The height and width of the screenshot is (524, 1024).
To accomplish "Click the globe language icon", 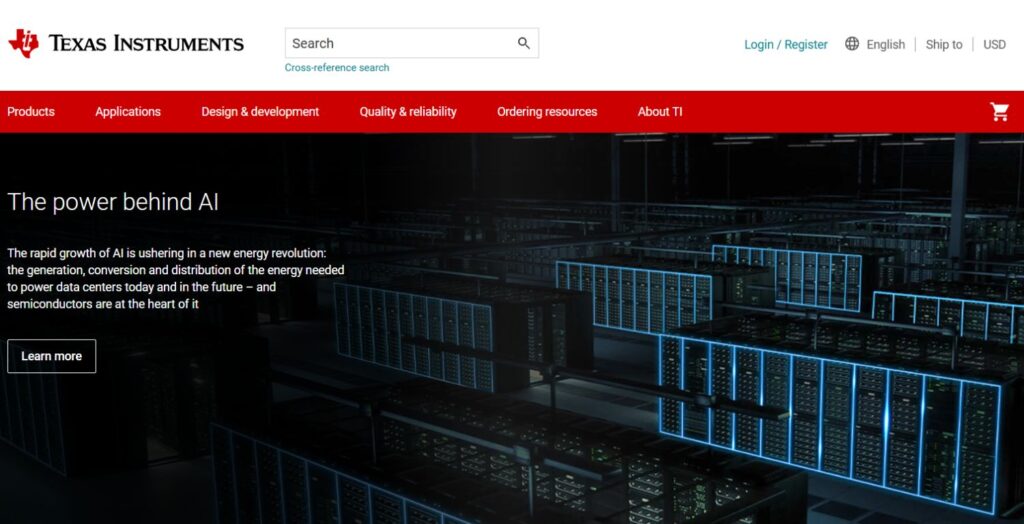I will (852, 44).
